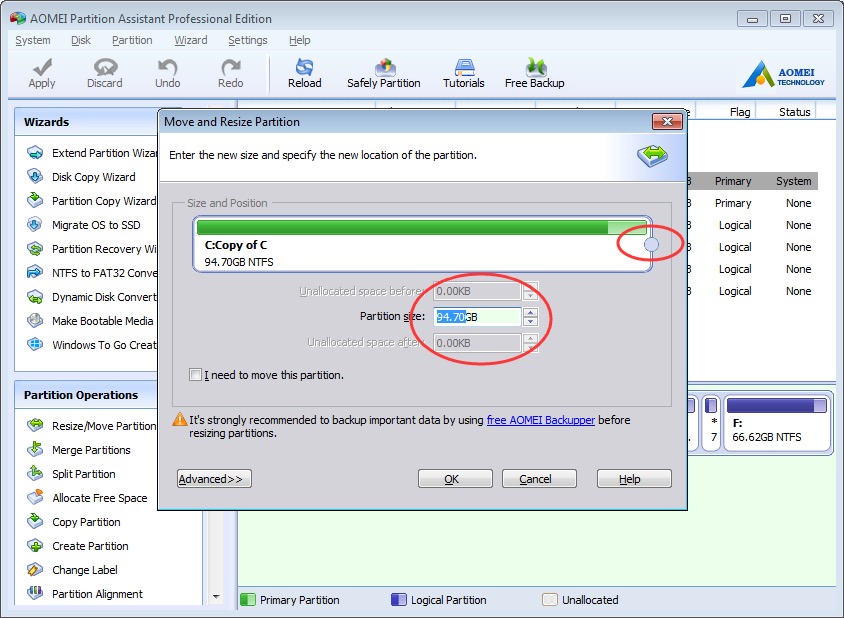Open the Wizard menu

click(x=190, y=40)
